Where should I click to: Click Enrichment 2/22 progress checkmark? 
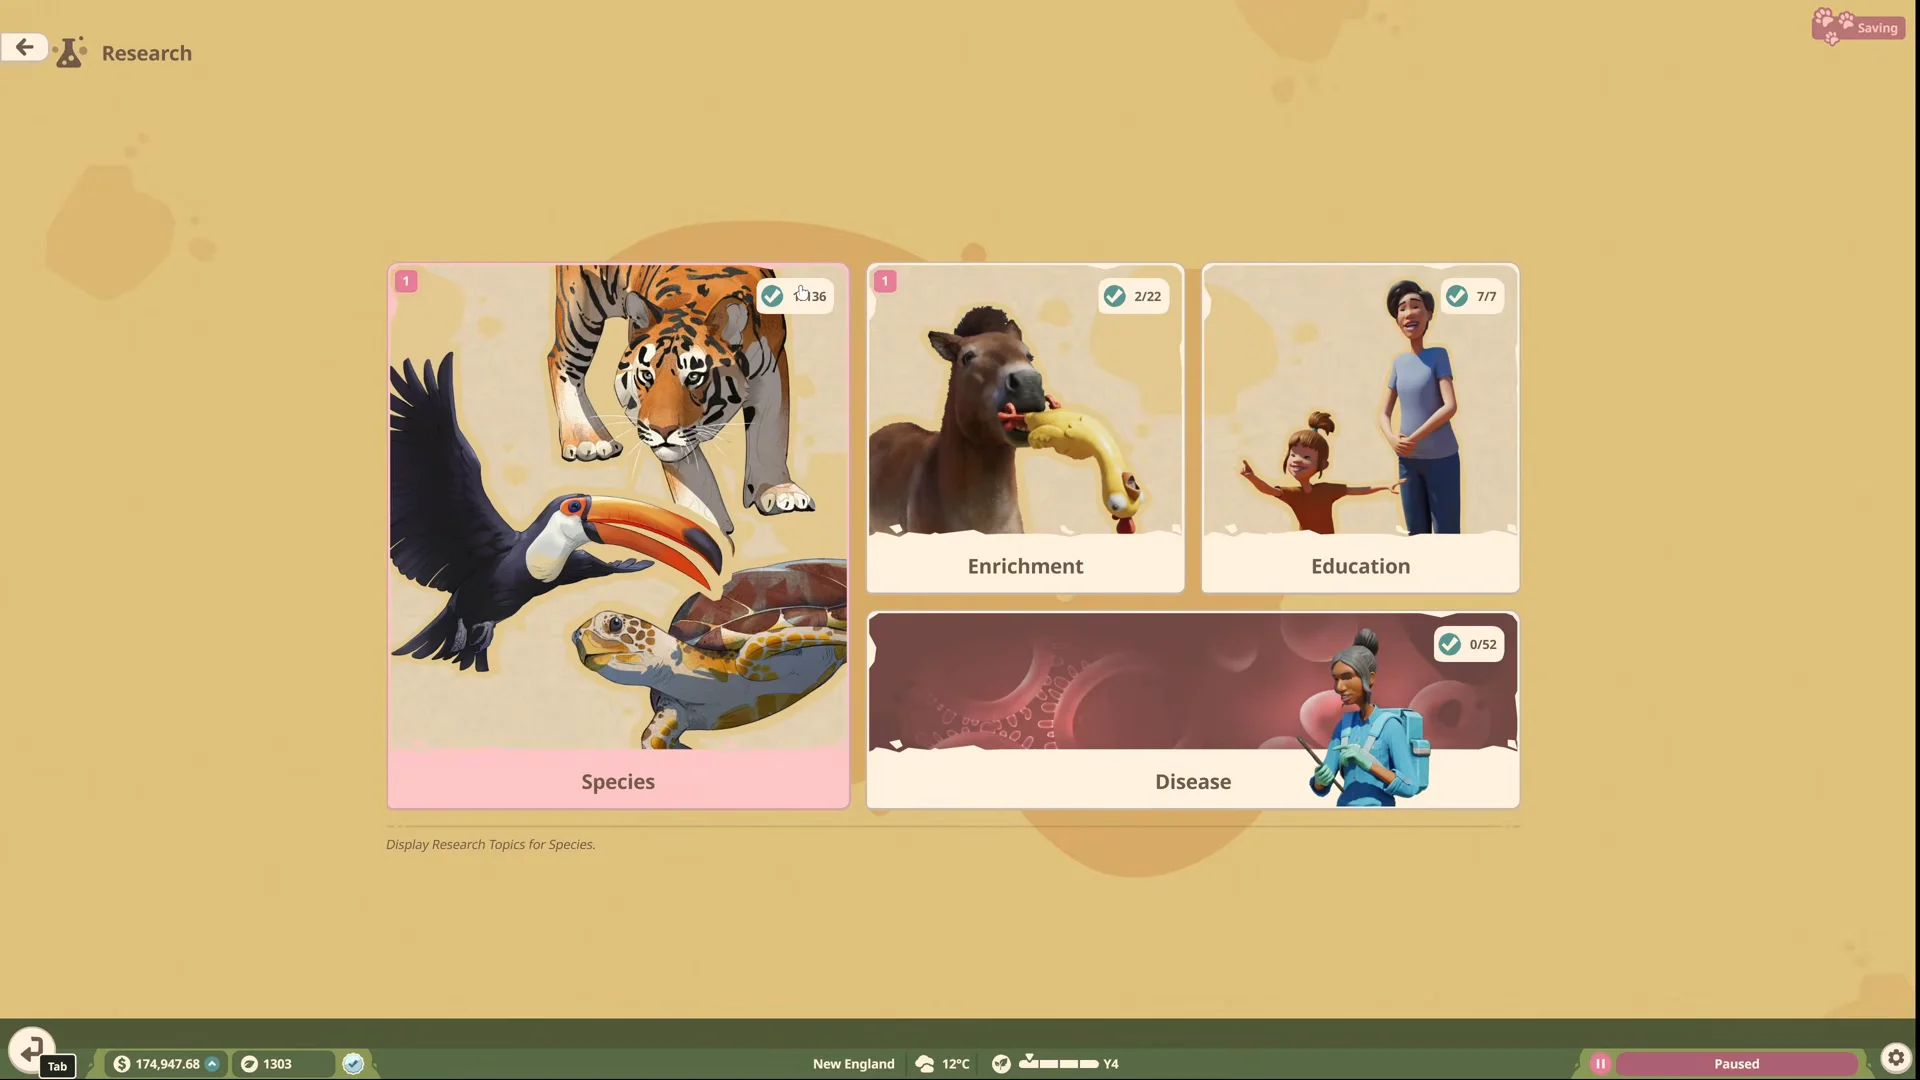1114,296
